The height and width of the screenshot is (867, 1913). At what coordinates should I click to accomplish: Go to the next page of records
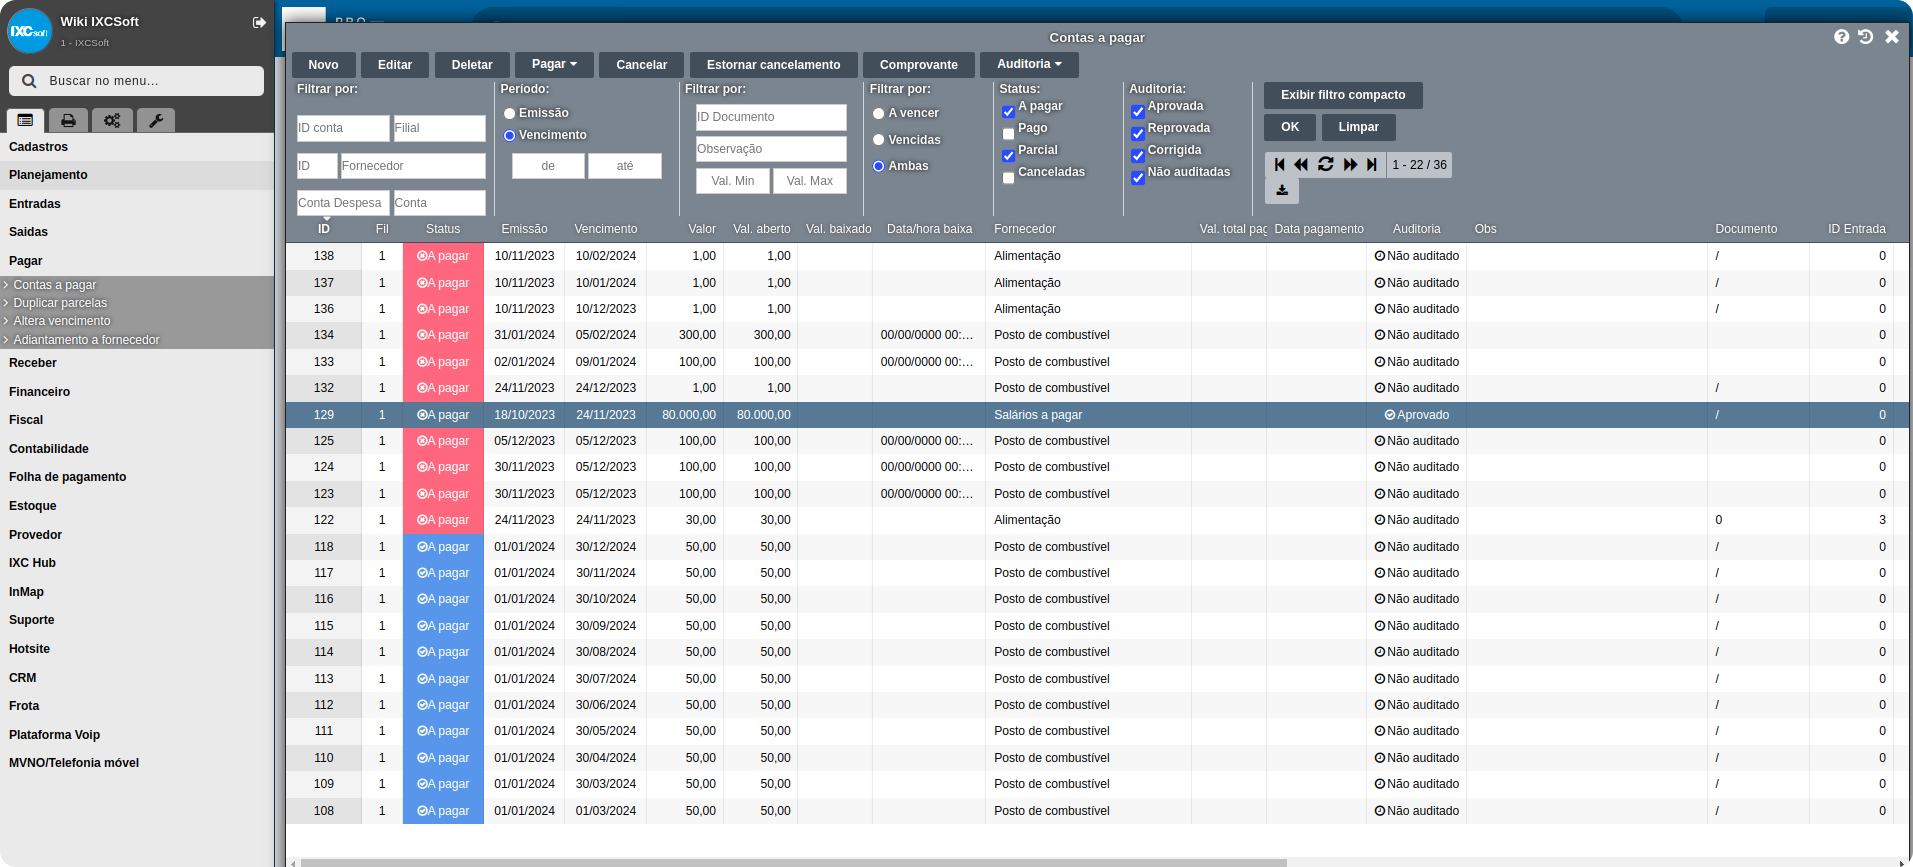(1350, 165)
